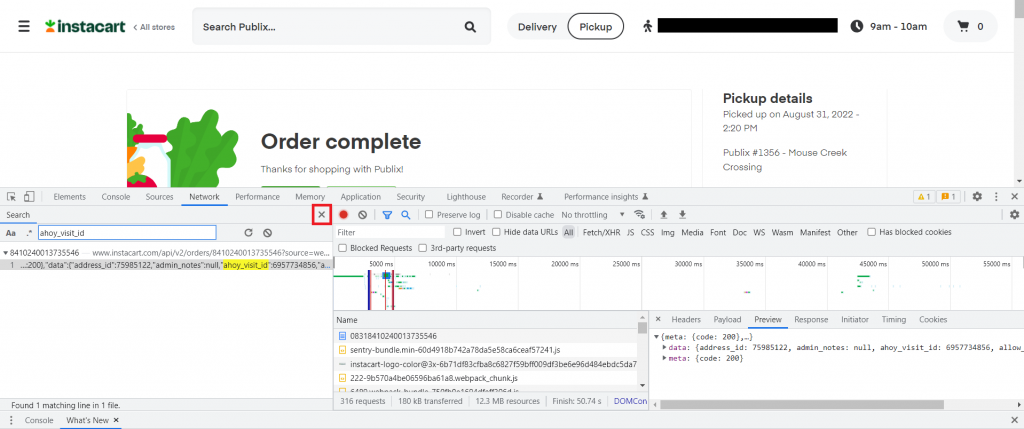
Task: Check Hide data URLs
Action: tap(496, 232)
